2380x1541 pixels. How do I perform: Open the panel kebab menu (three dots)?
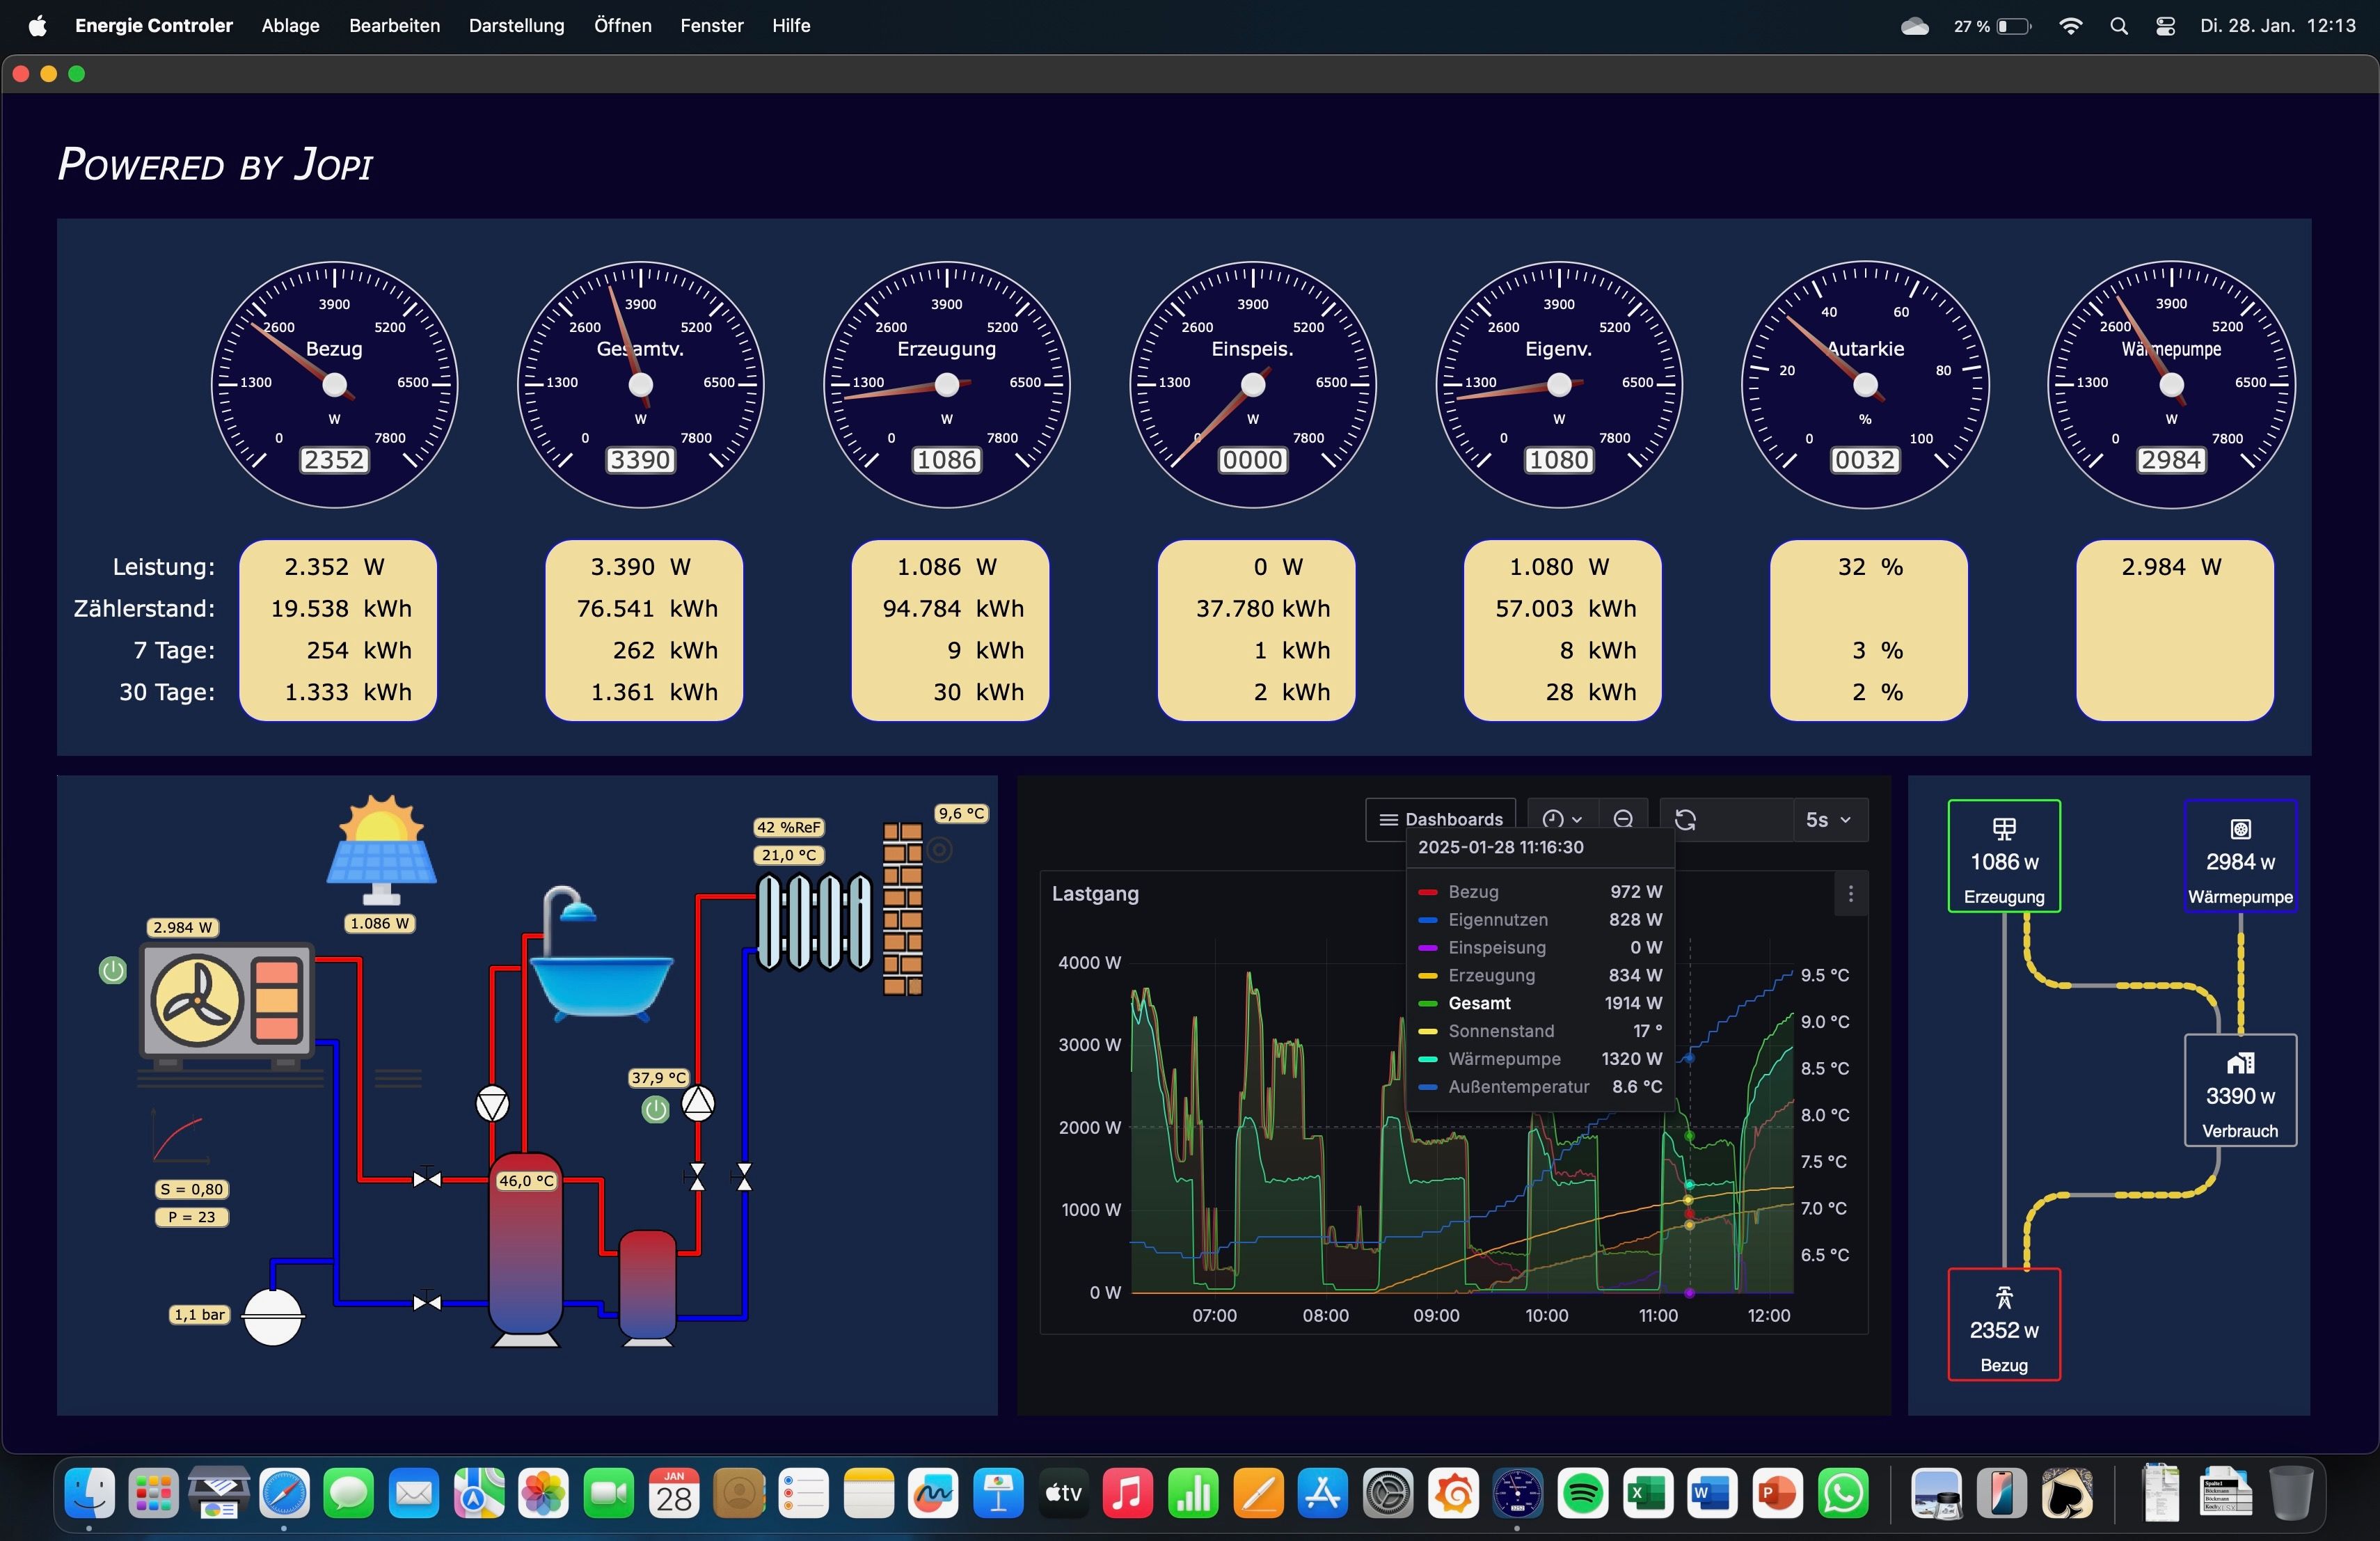click(1852, 893)
